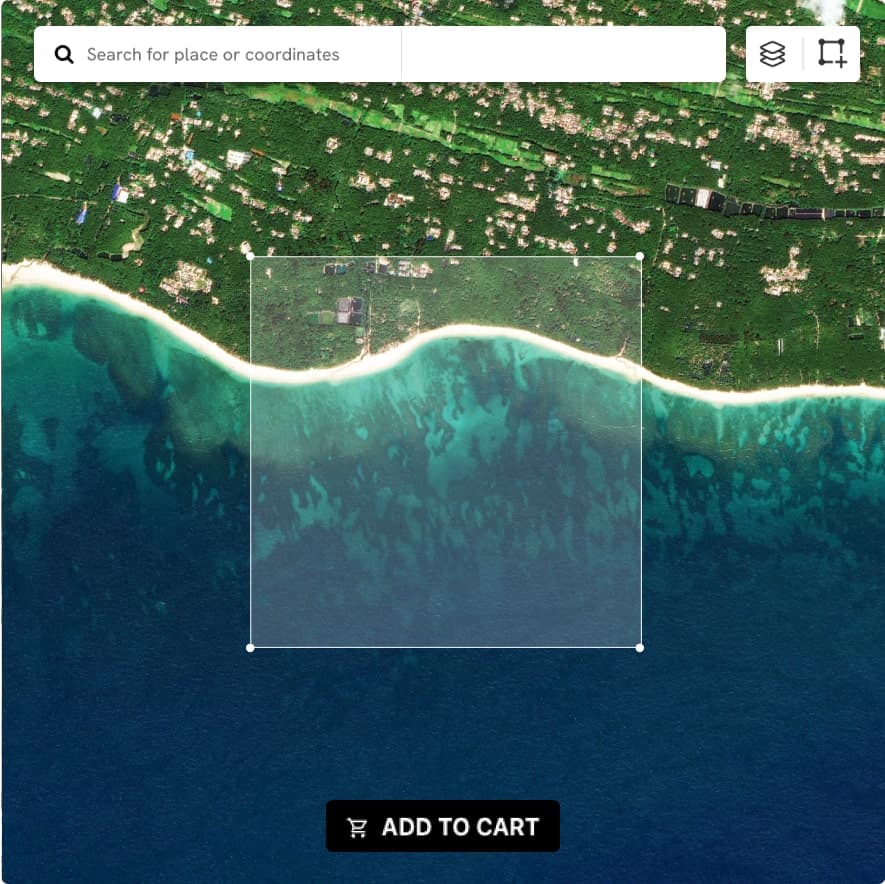The height and width of the screenshot is (884, 885).
Task: Click the top-left selection corner handle
Action: (250, 257)
